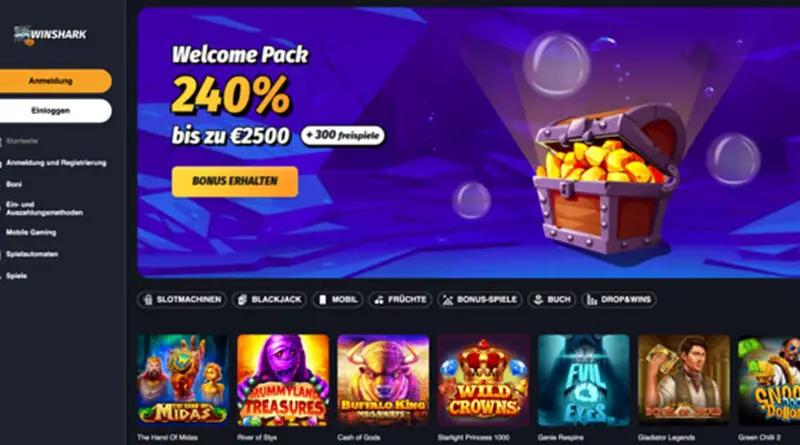Open the Buffalo King game thumbnail

coord(383,380)
